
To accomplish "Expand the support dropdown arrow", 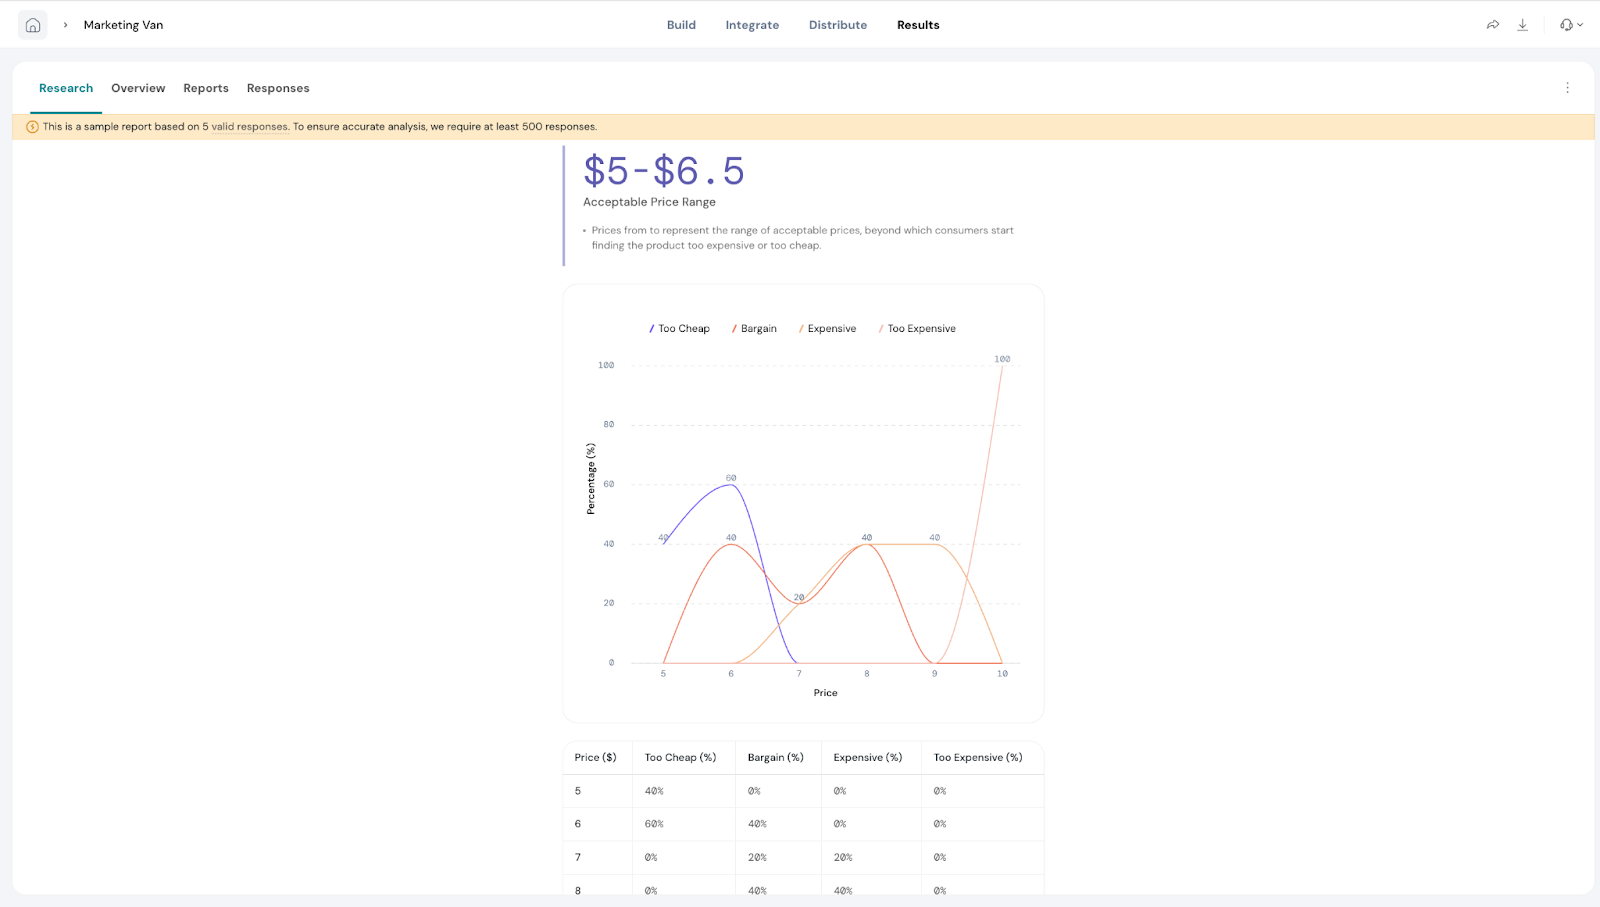I will [x=1580, y=25].
